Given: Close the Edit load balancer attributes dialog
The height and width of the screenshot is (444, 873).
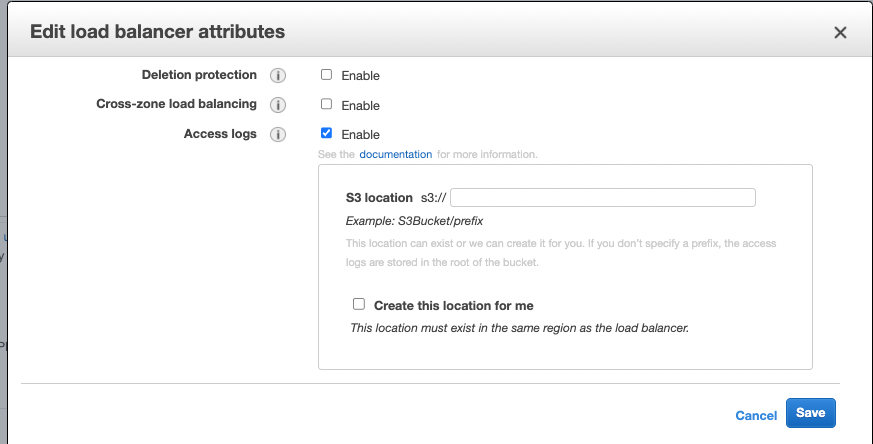Looking at the screenshot, I should (x=840, y=33).
